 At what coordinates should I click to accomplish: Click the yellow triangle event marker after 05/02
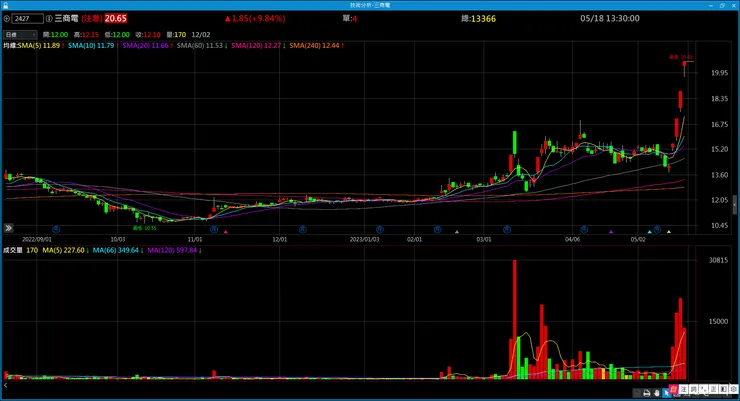click(669, 232)
